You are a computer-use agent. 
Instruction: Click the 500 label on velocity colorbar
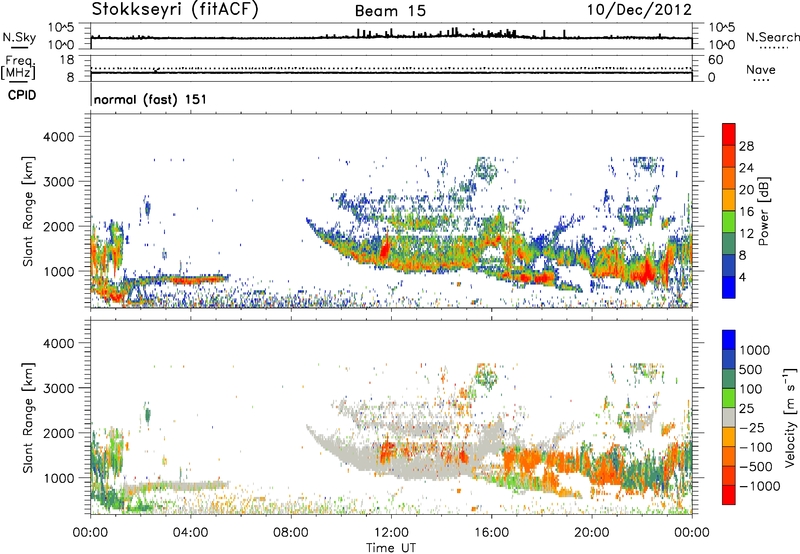click(751, 369)
